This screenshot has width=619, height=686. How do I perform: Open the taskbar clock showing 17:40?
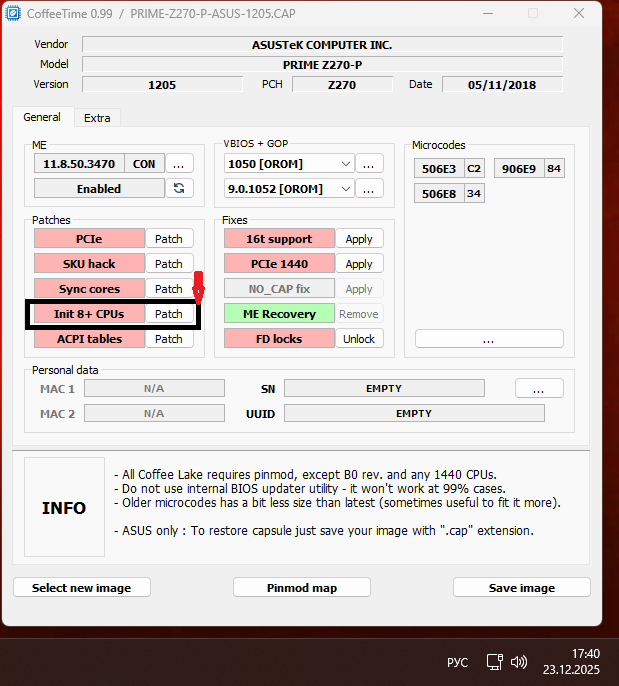pos(571,662)
